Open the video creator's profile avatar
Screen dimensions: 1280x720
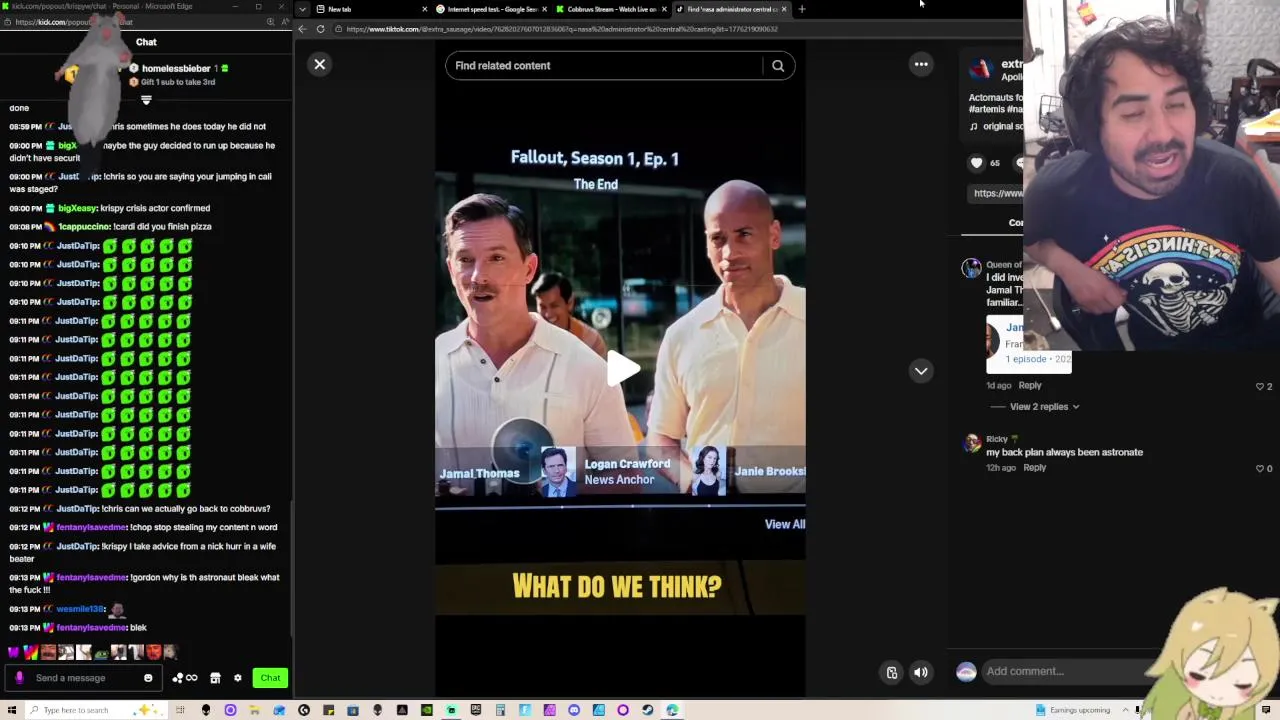coord(980,69)
